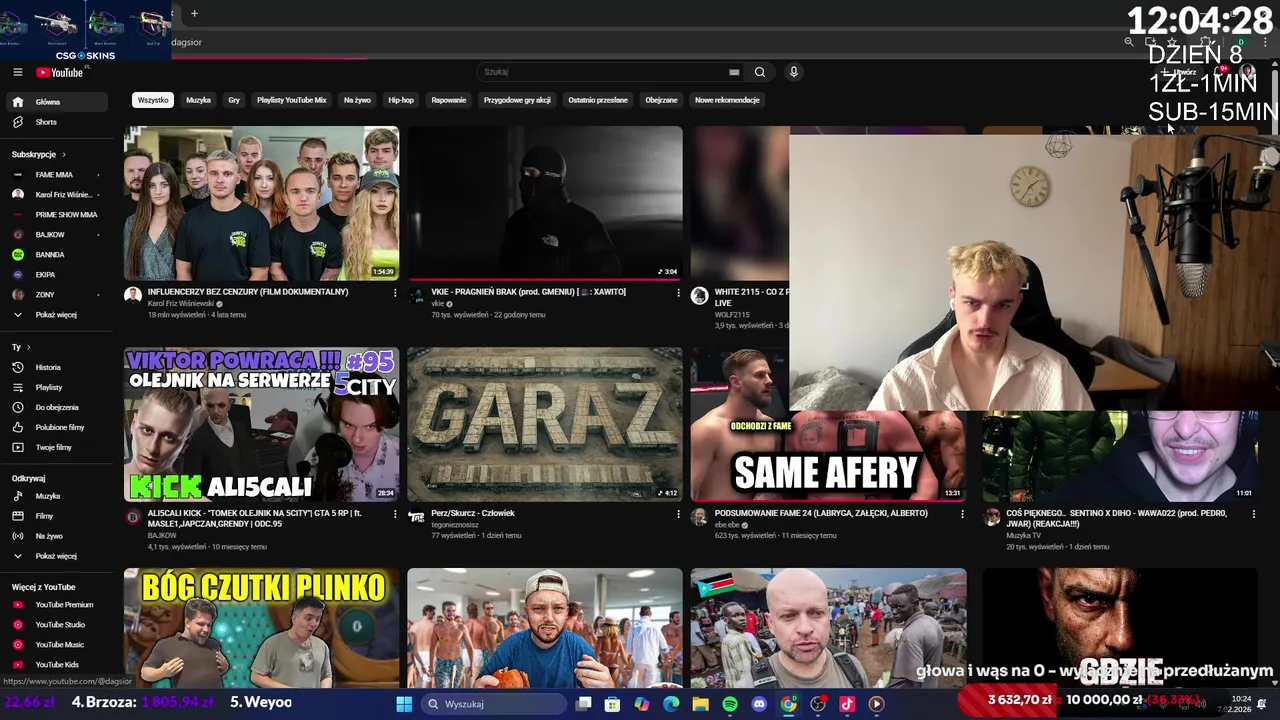Play the BÓG CZUTKI PLINKO thumbnail
This screenshot has width=1280, height=720.
262,628
